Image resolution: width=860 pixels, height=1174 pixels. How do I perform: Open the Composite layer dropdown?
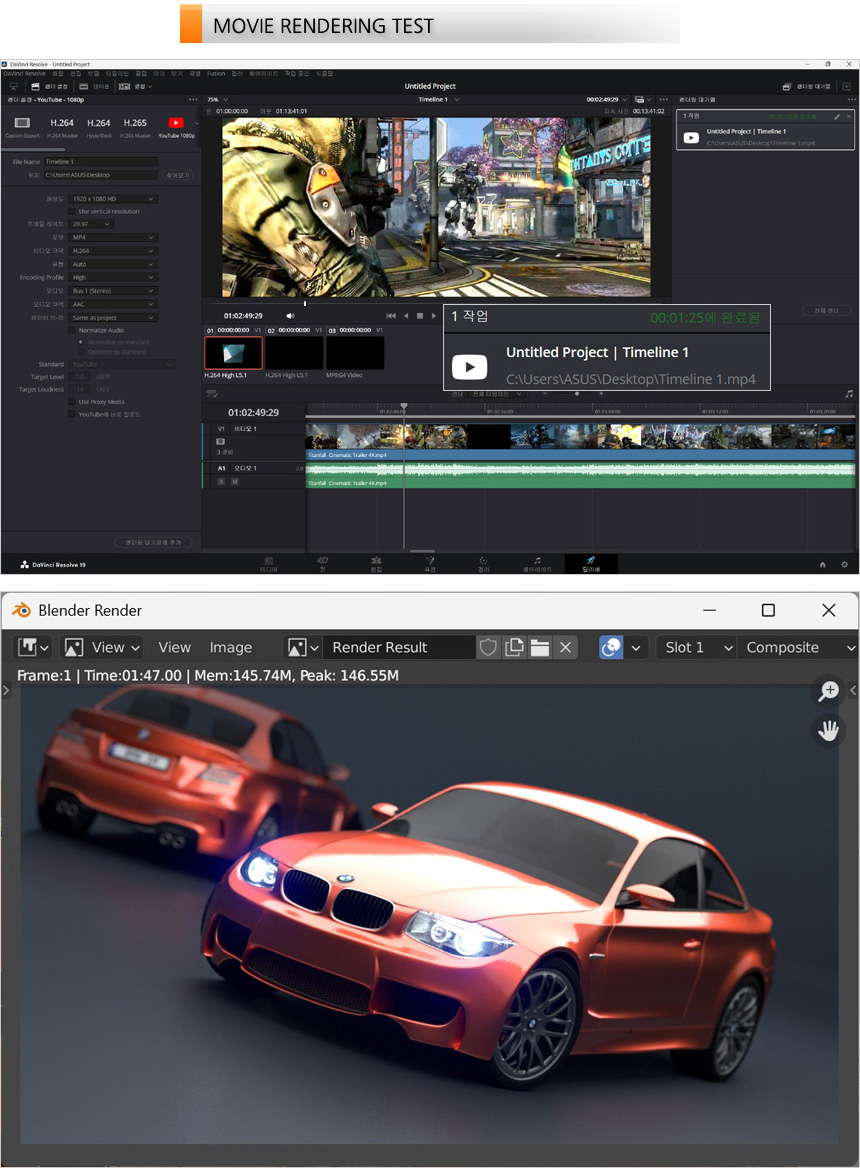click(797, 648)
